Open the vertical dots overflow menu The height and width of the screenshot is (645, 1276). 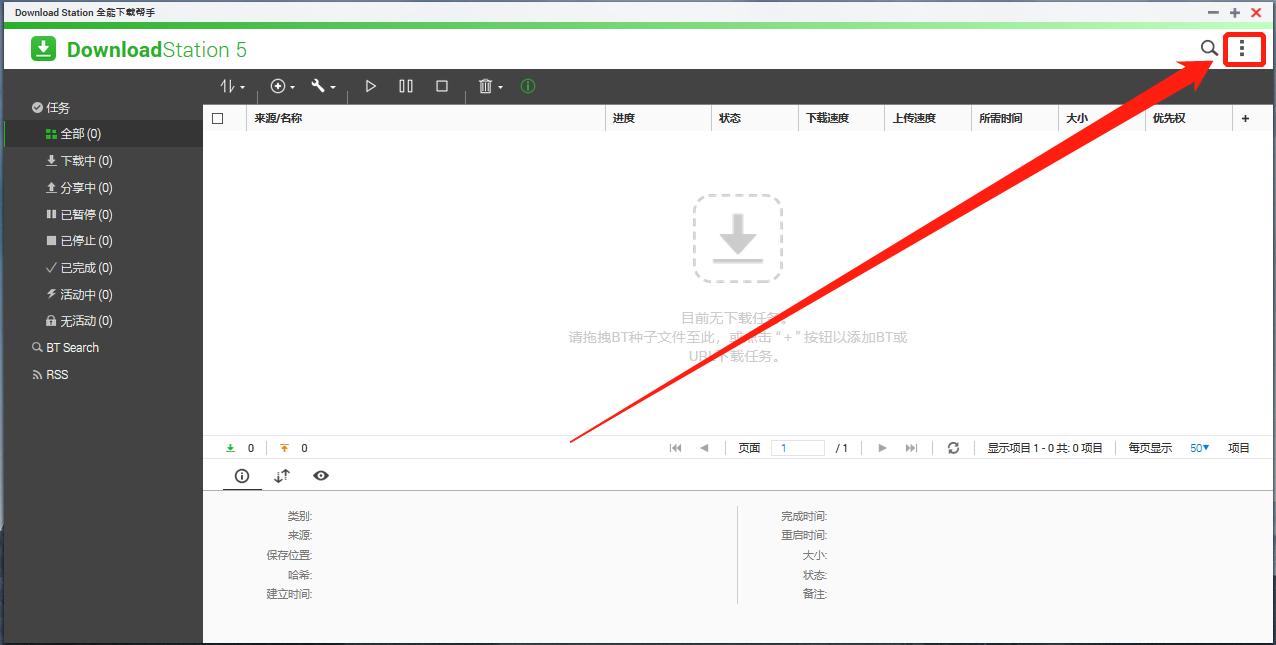(x=1244, y=48)
